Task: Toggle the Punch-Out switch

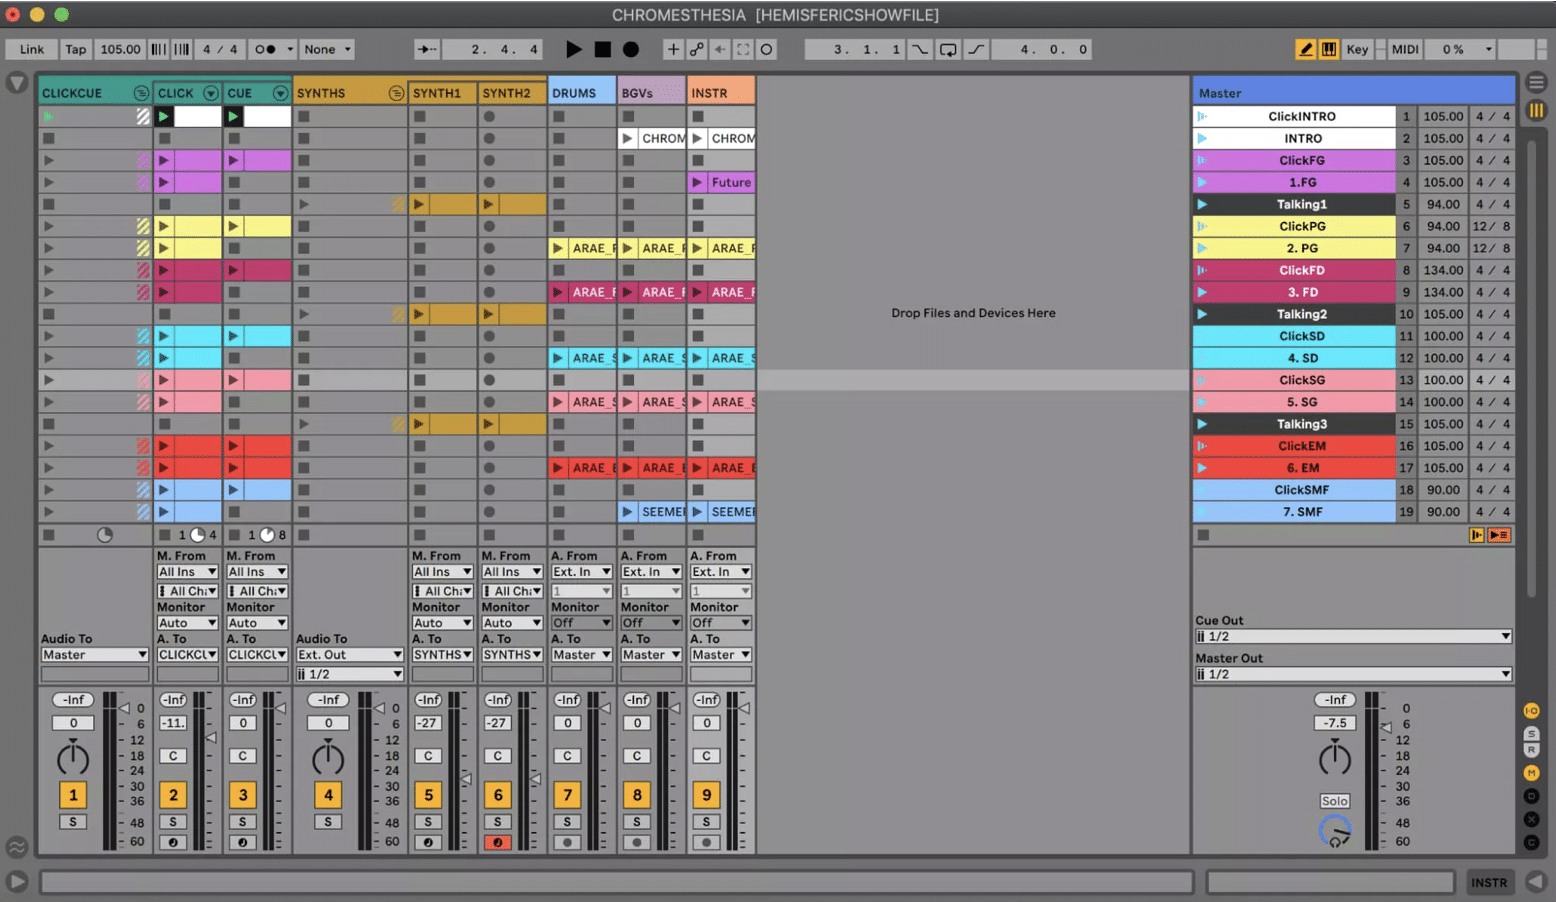Action: coord(976,49)
